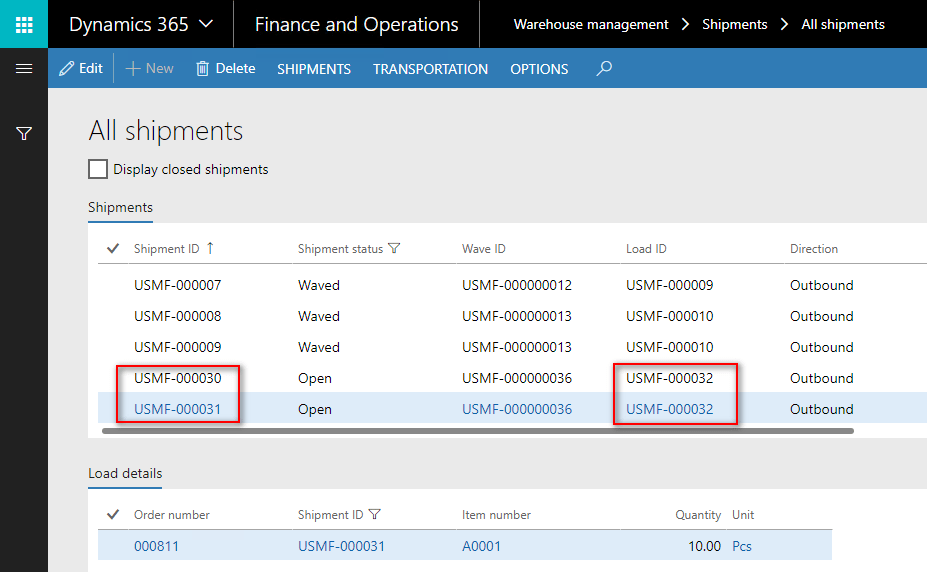Click Warehouse management breadcrumb
The image size is (927, 572).
tap(591, 24)
